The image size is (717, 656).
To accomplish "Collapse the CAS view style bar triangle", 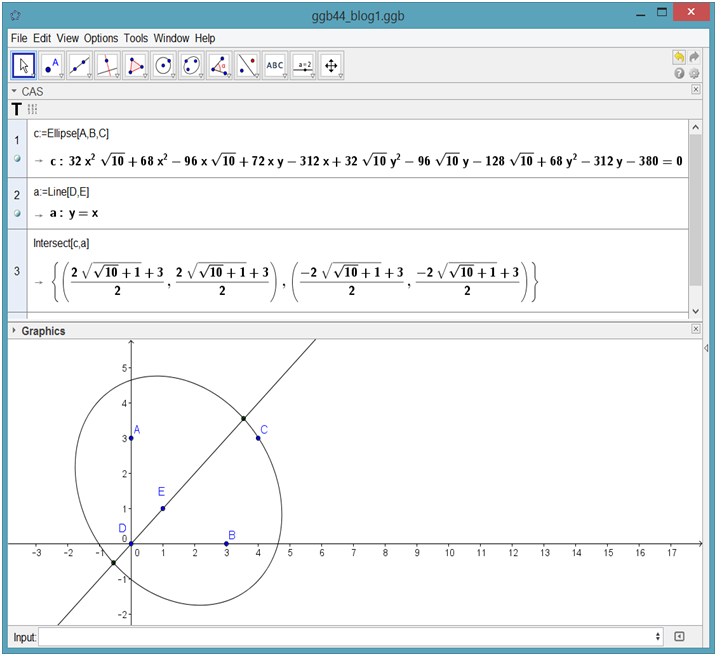I will pyautogui.click(x=14, y=91).
